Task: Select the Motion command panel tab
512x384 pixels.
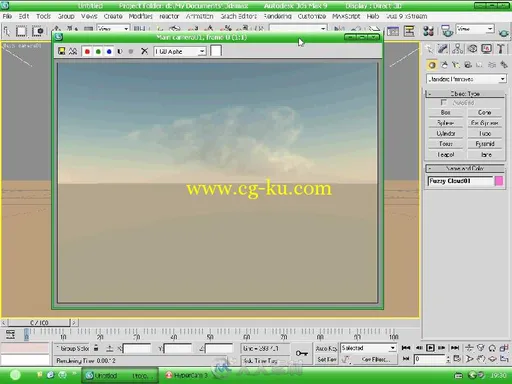Action: pos(472,49)
